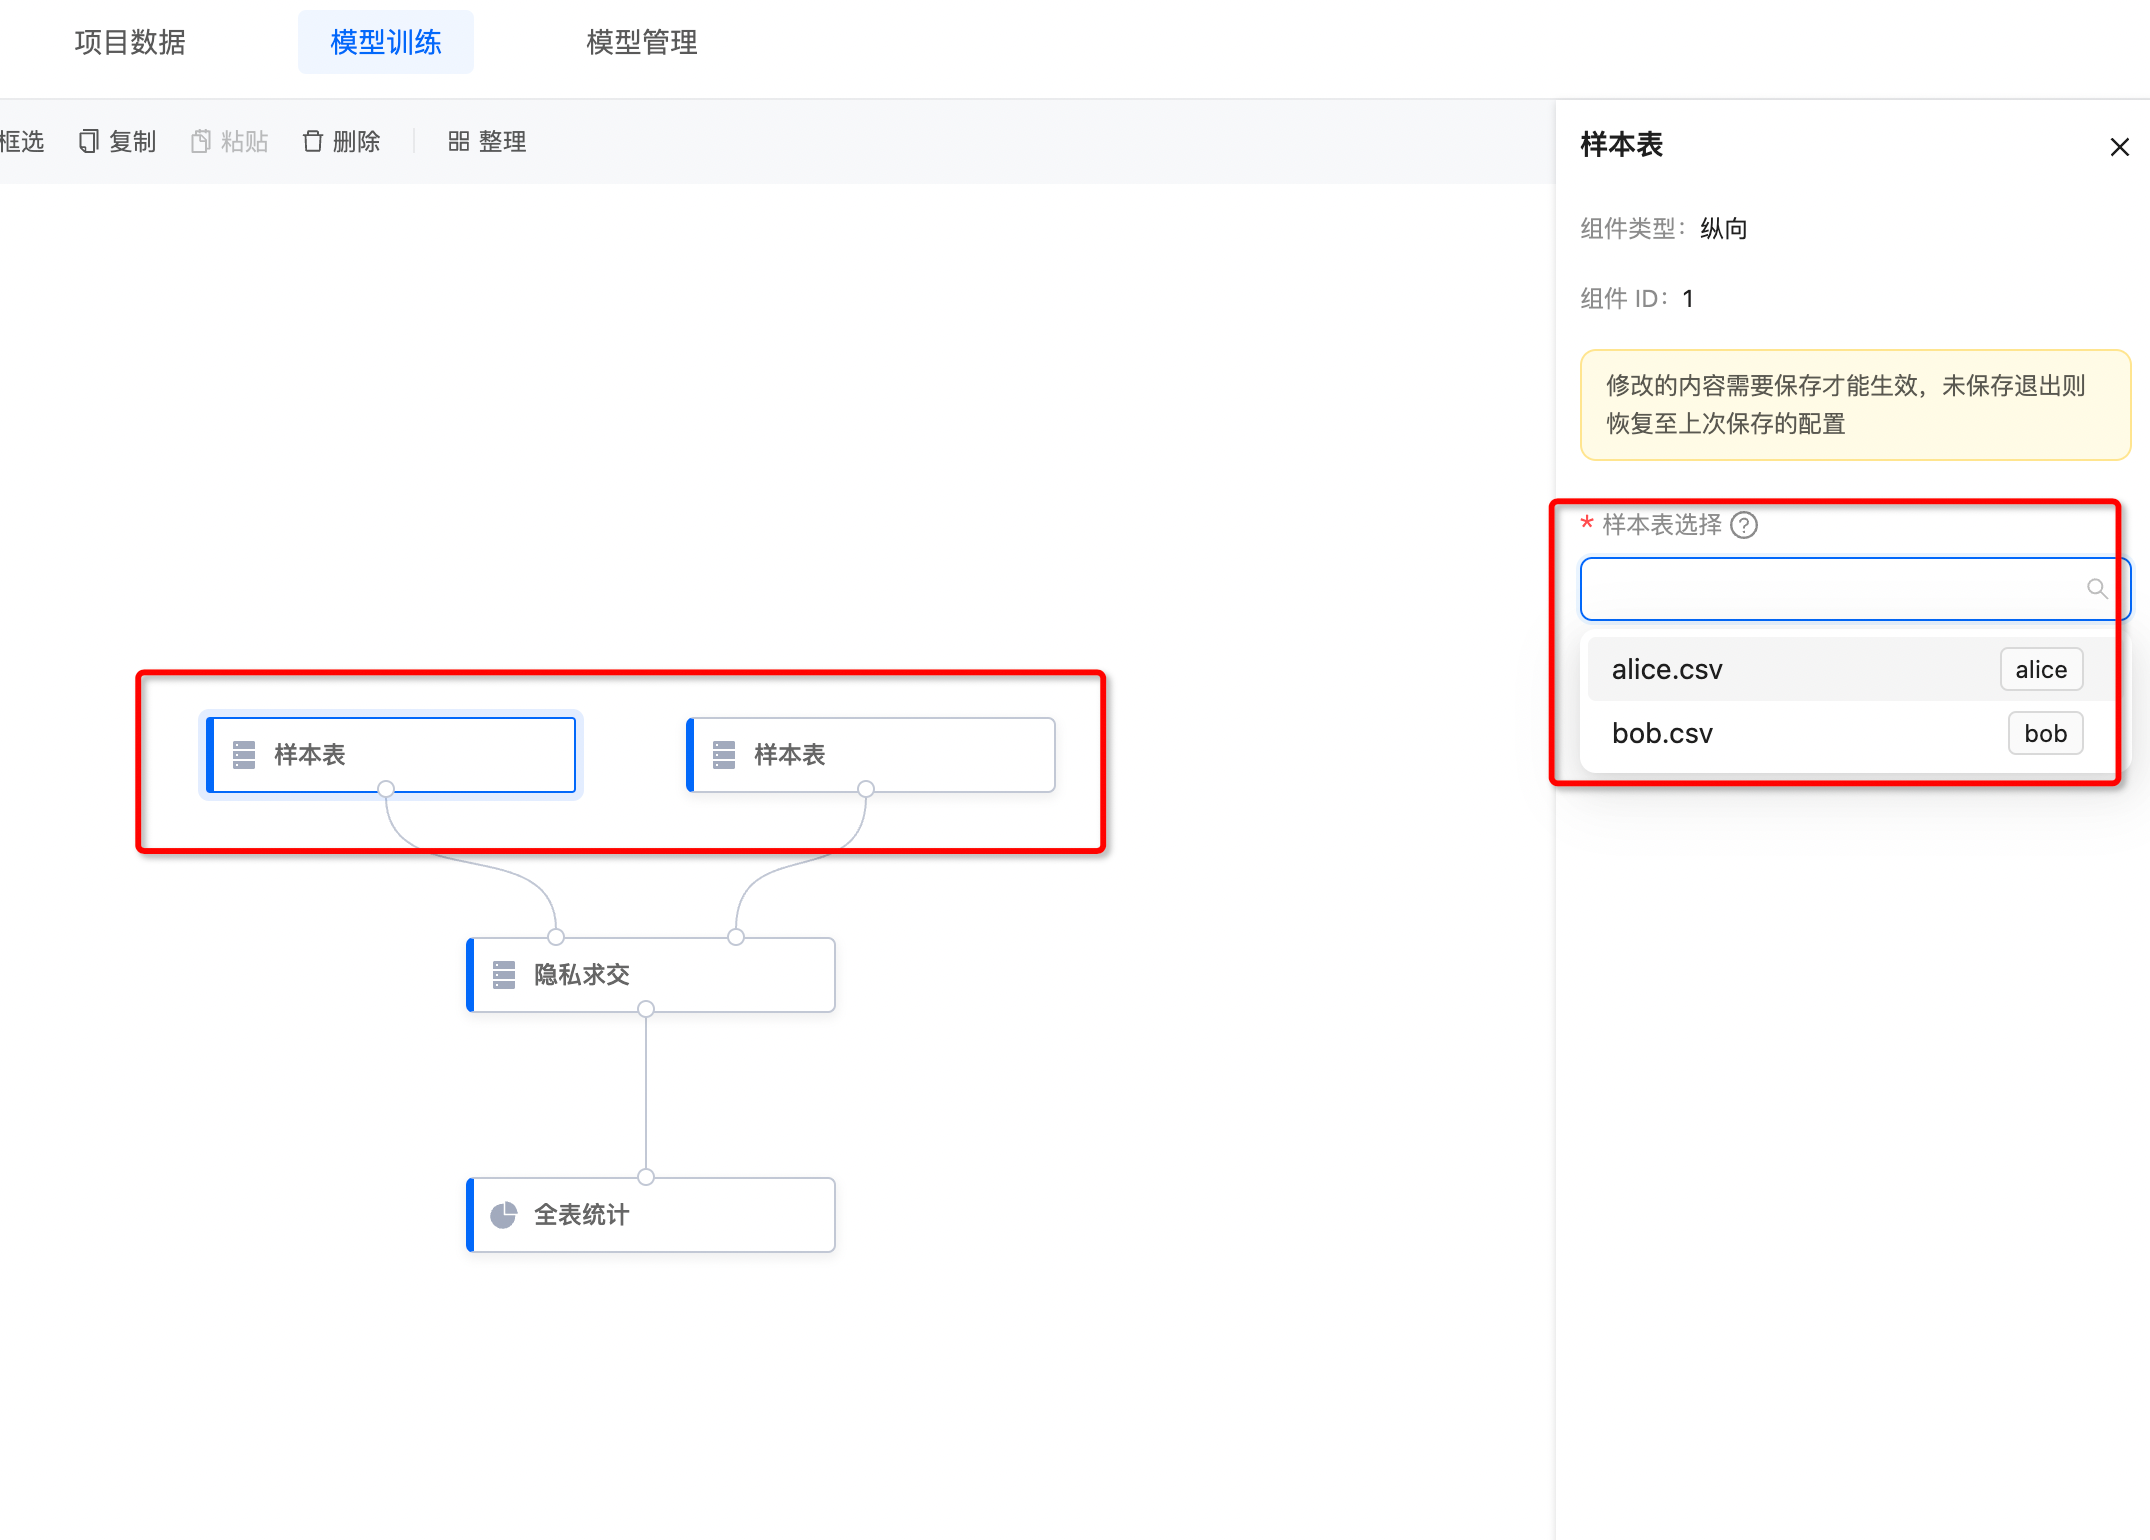Select the right 样本表 node on the canvas
2150x1540 pixels.
tap(871, 755)
